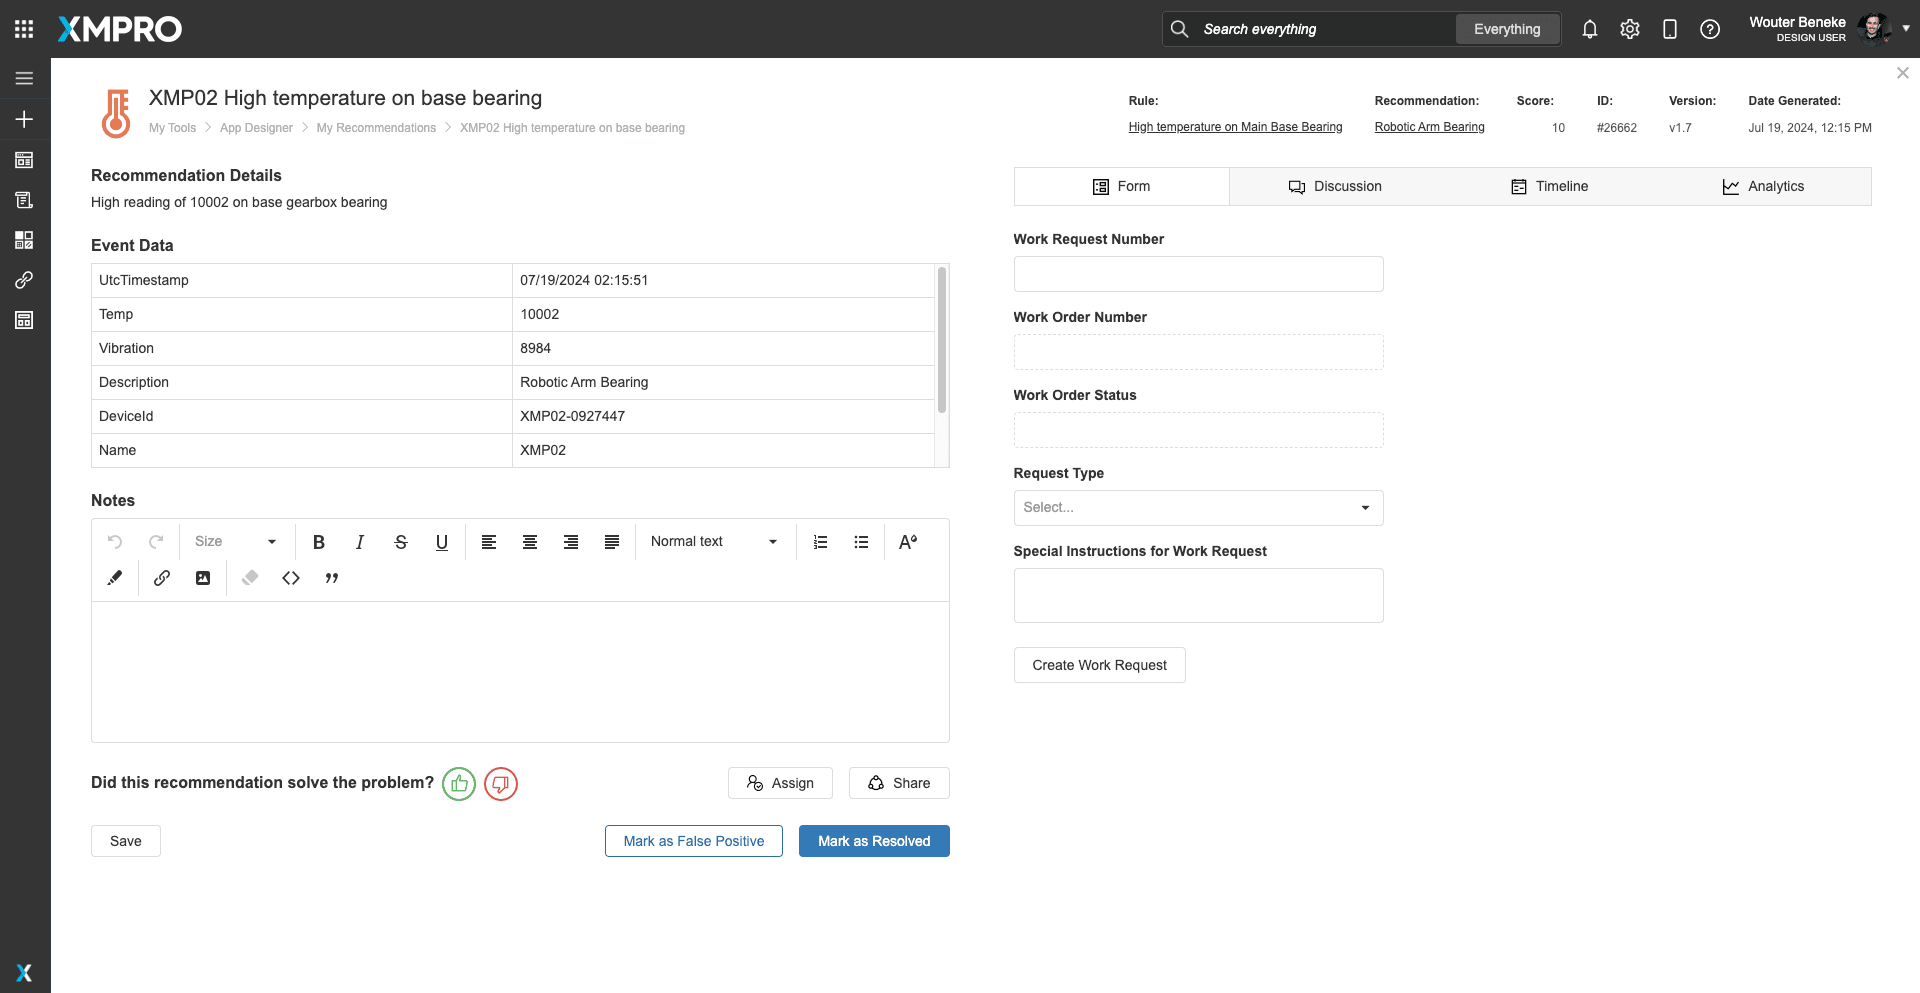Open the Normal text style dropdown
The height and width of the screenshot is (993, 1920).
(714, 542)
